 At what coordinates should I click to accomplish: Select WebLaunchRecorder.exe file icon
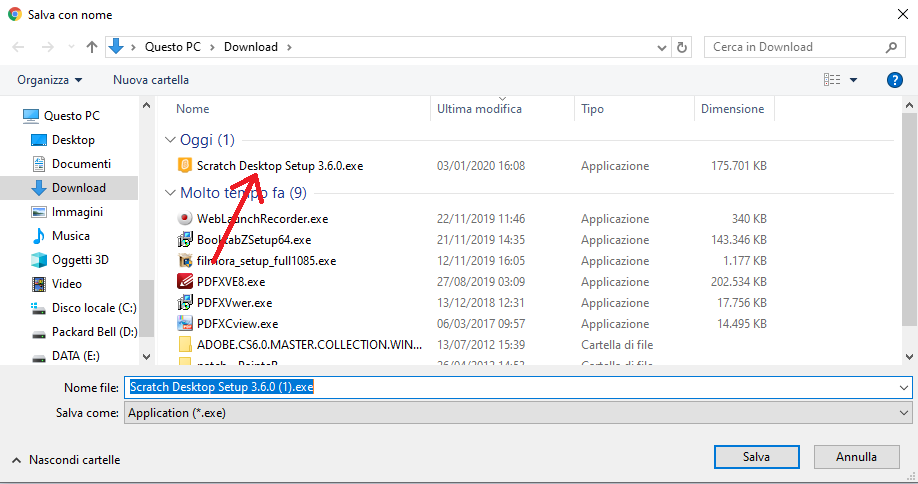[184, 218]
